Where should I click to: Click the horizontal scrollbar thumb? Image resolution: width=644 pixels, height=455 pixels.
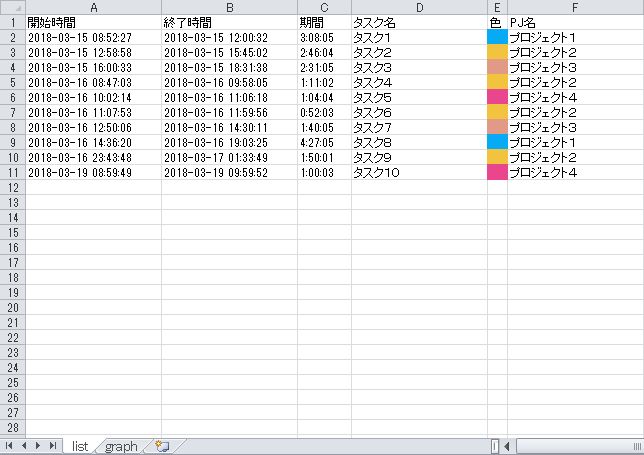point(580,446)
